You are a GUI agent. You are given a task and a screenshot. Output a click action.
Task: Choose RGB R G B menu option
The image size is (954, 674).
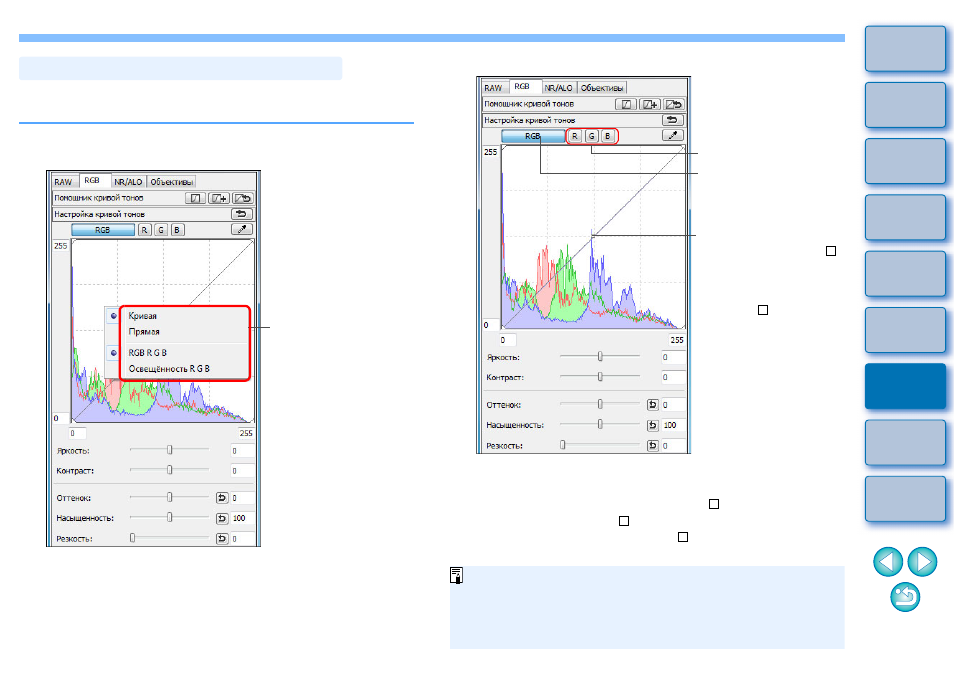(147, 353)
